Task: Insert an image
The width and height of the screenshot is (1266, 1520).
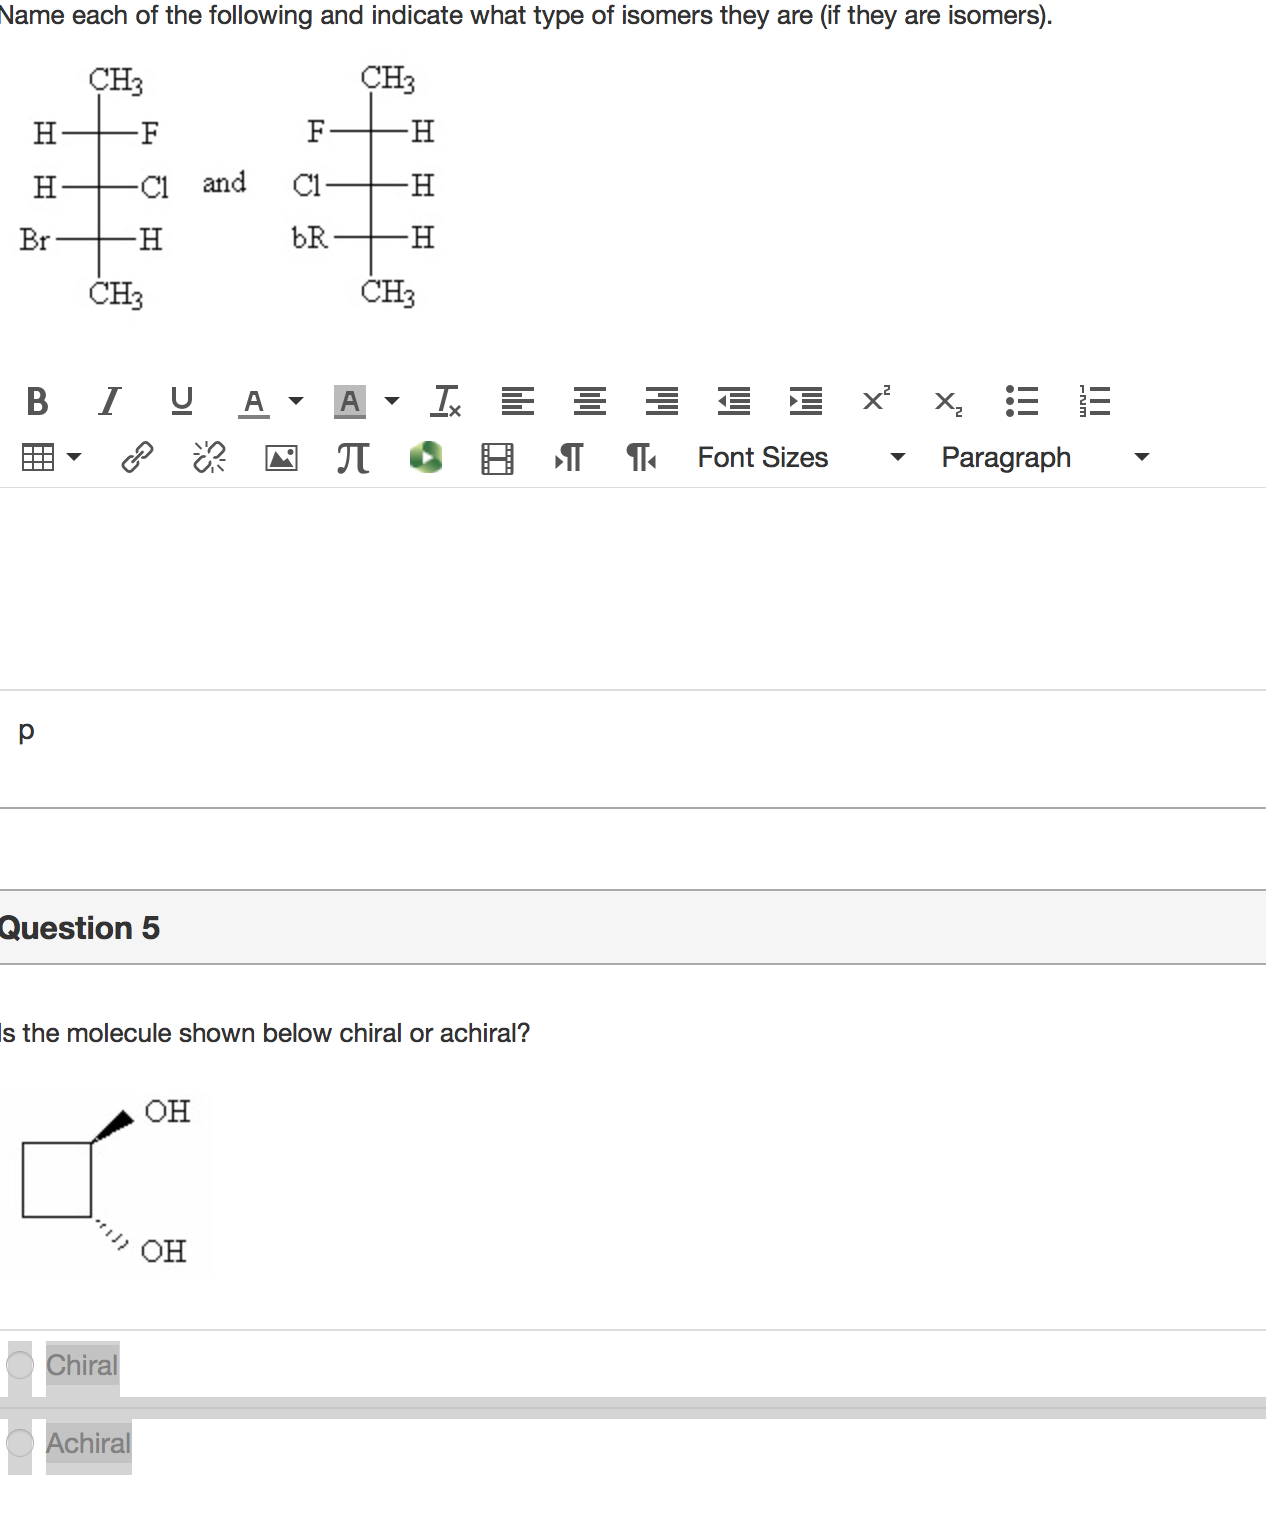Action: click(x=281, y=458)
